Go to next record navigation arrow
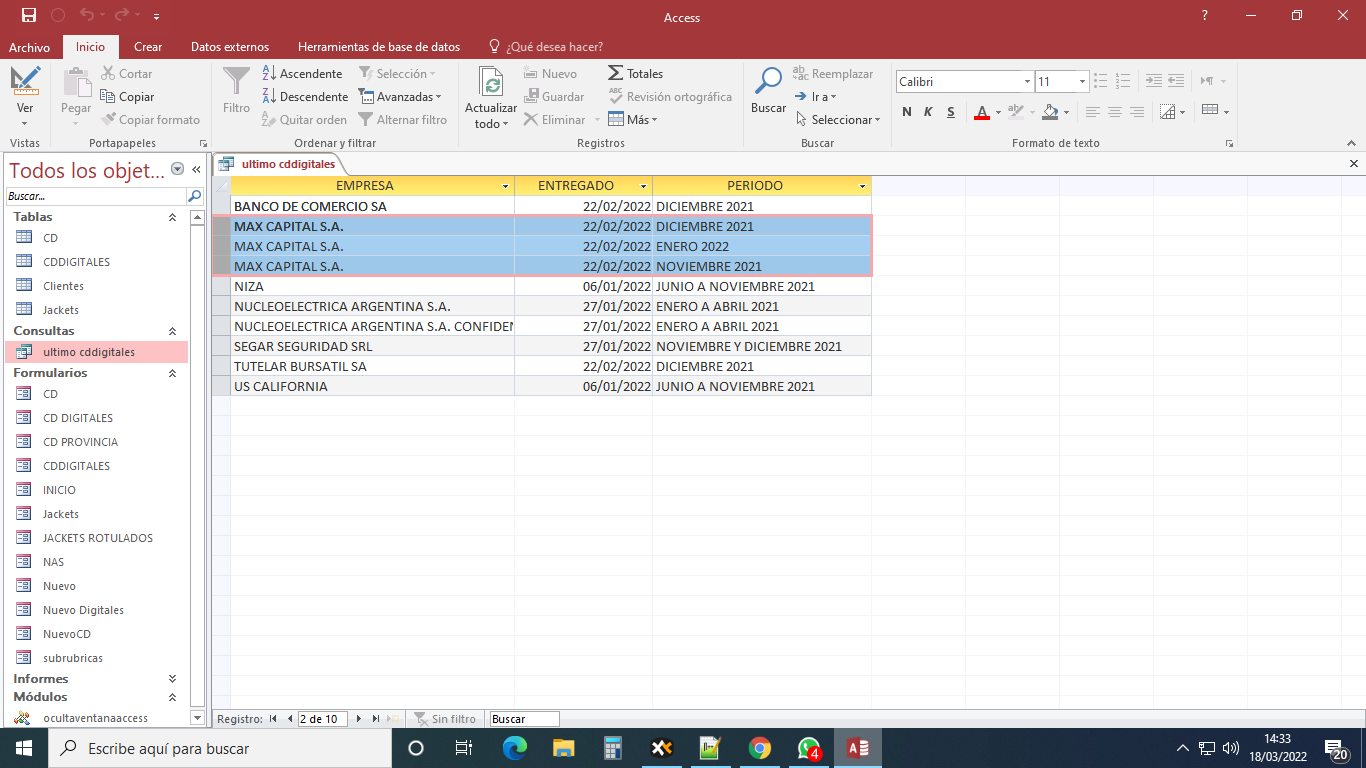The image size is (1366, 768). point(359,719)
